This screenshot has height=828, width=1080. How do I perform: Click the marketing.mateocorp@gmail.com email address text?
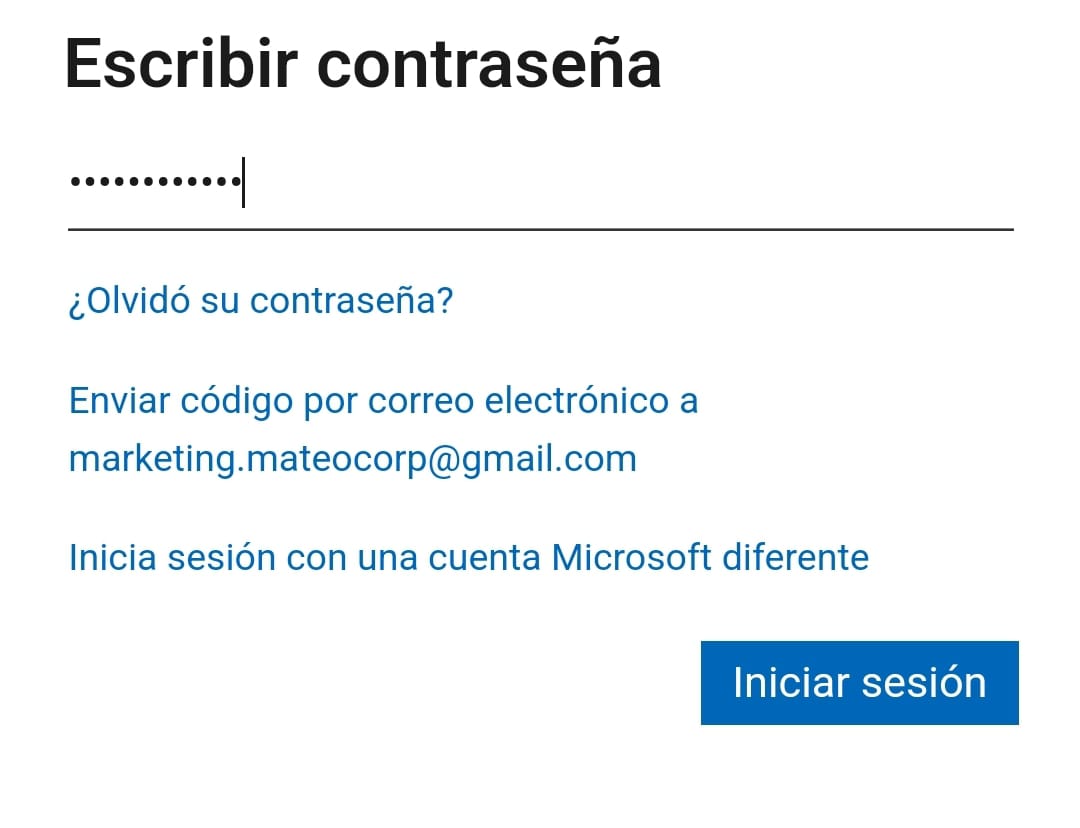pos(353,459)
